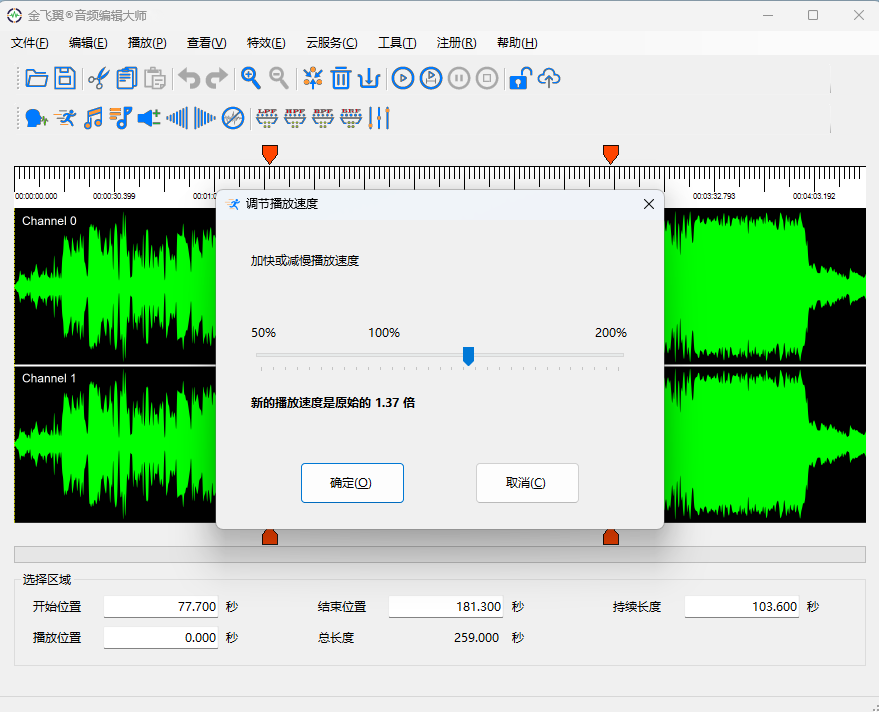
Task: Click the trash delete icon
Action: coord(341,78)
